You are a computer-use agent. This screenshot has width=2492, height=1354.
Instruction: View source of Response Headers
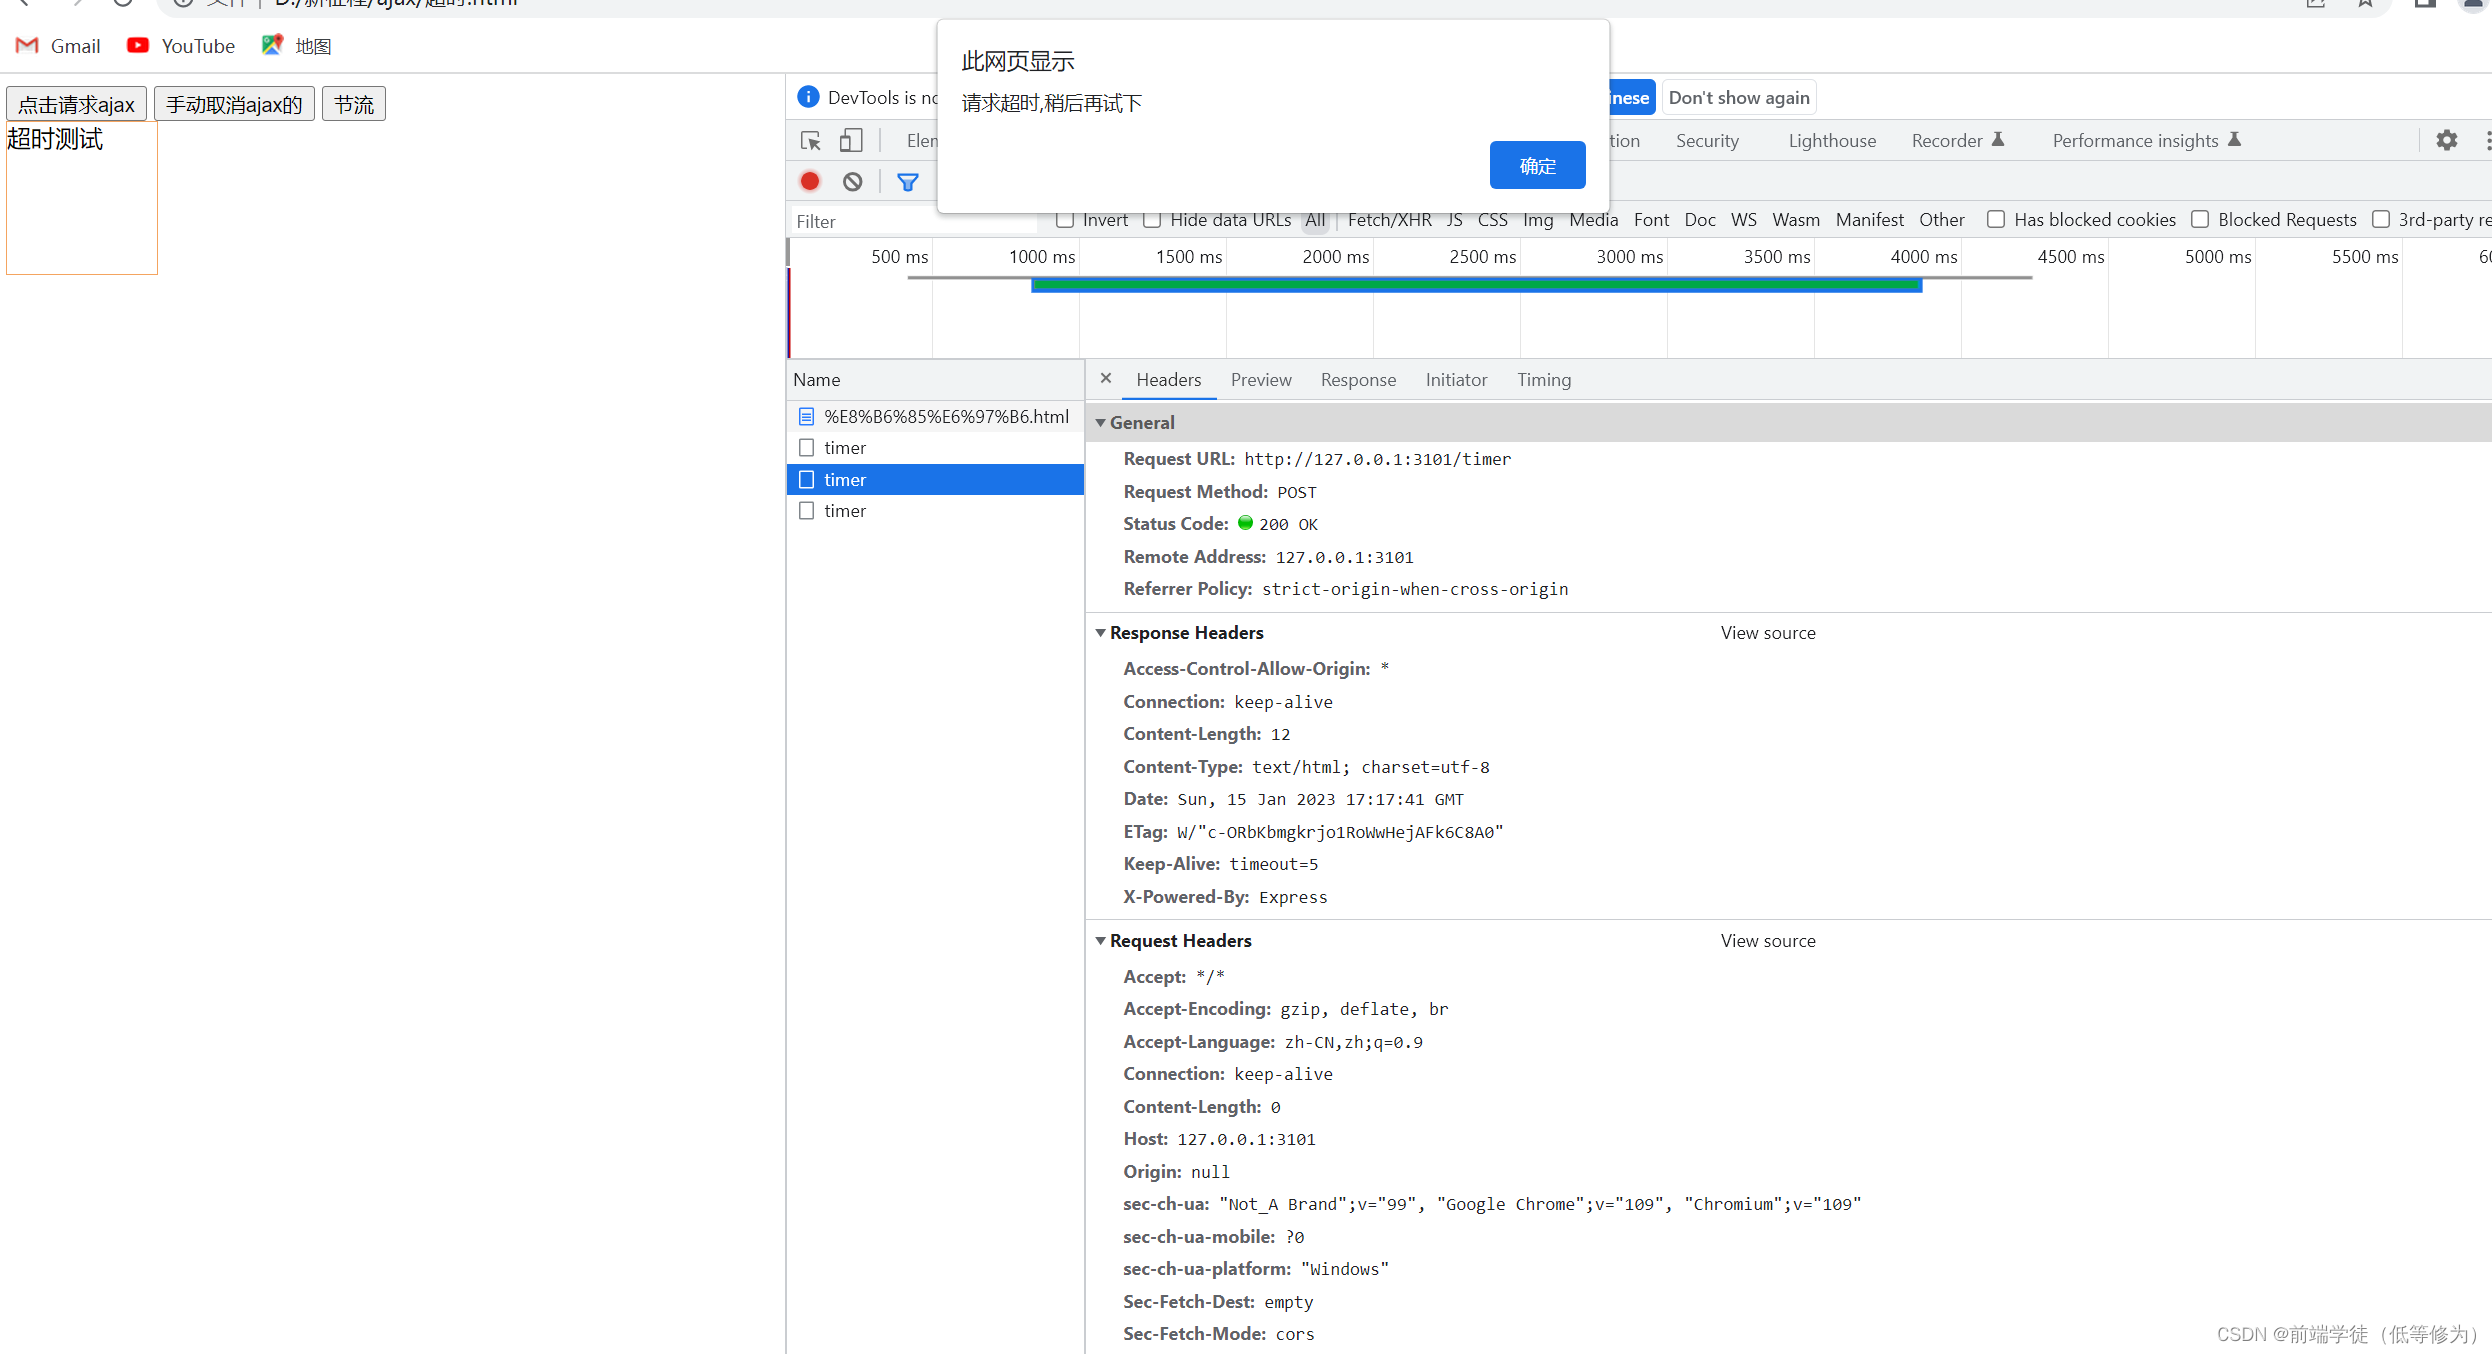point(1768,632)
